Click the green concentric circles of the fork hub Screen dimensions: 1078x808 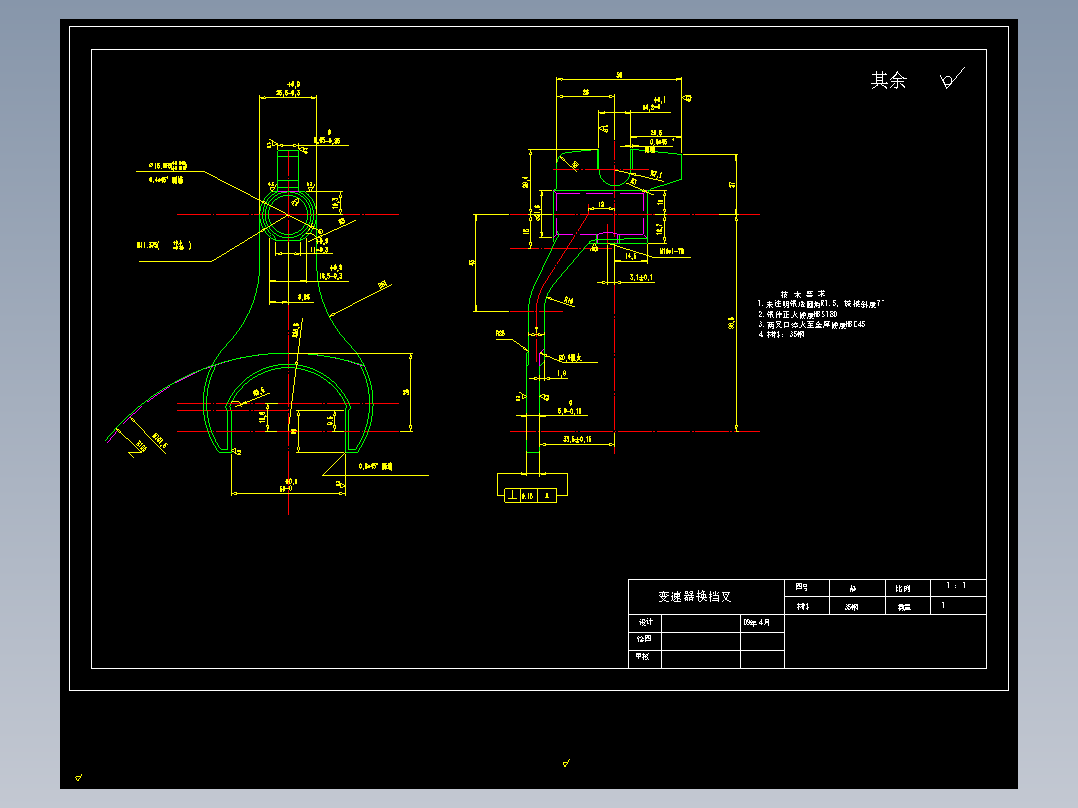click(x=288, y=215)
